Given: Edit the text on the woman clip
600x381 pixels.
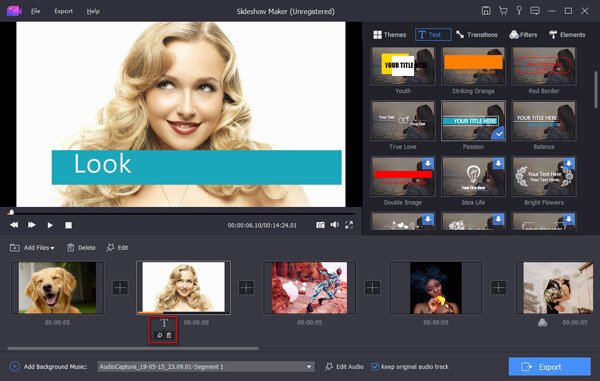Looking at the screenshot, I should tap(160, 335).
